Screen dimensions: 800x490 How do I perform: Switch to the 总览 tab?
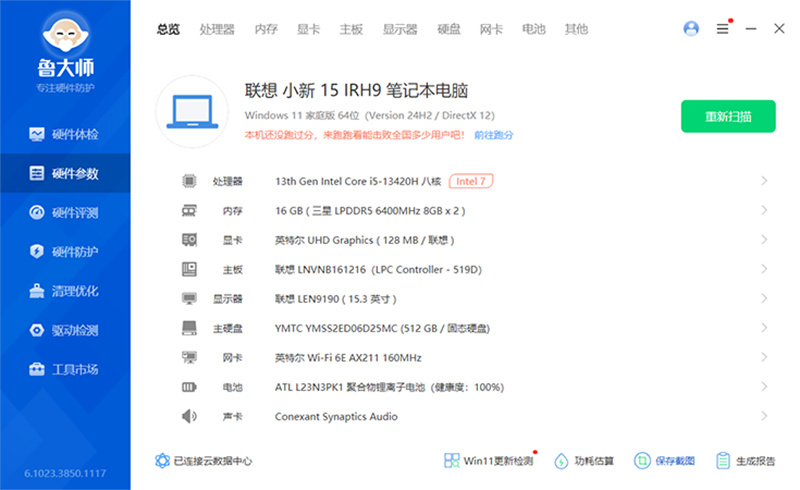(168, 30)
